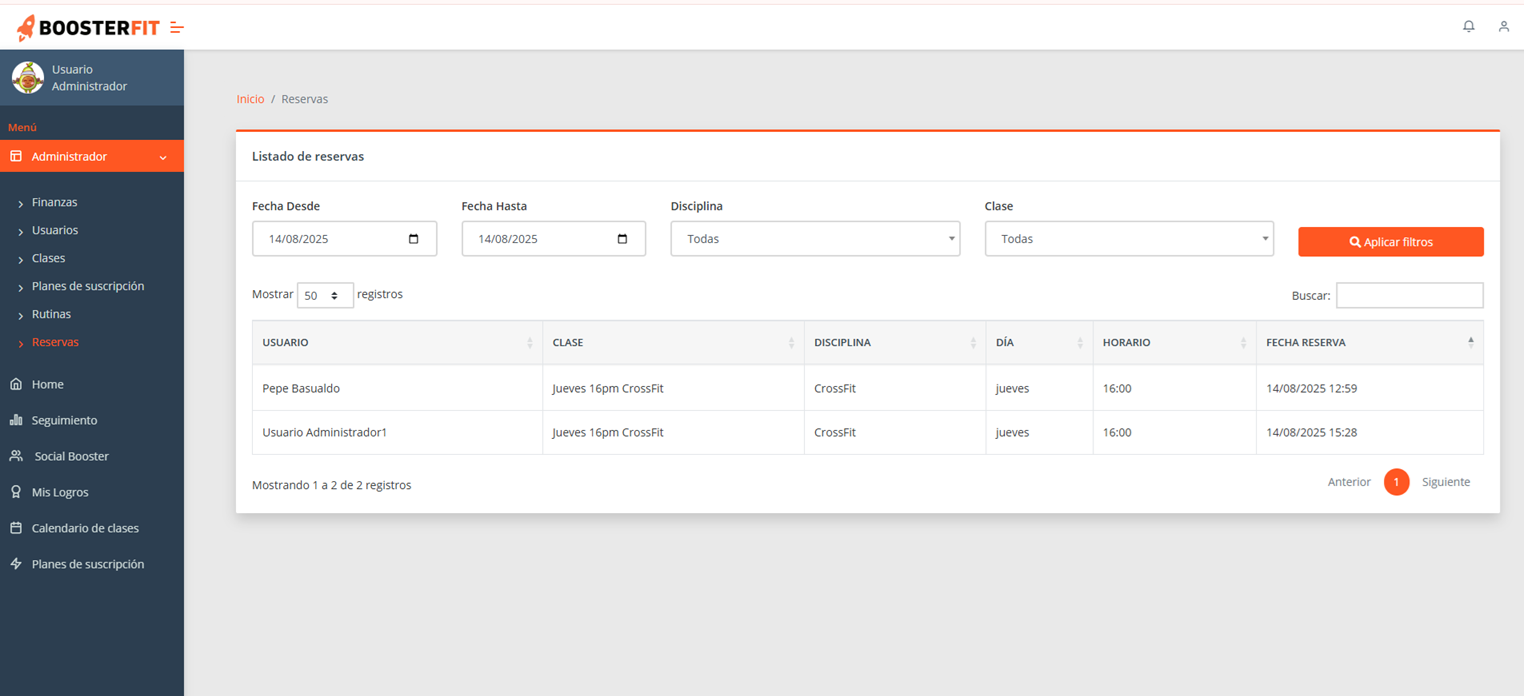Toggle the sidebar hamburger menu icon
Screen dimensions: 1524x696
[177, 28]
